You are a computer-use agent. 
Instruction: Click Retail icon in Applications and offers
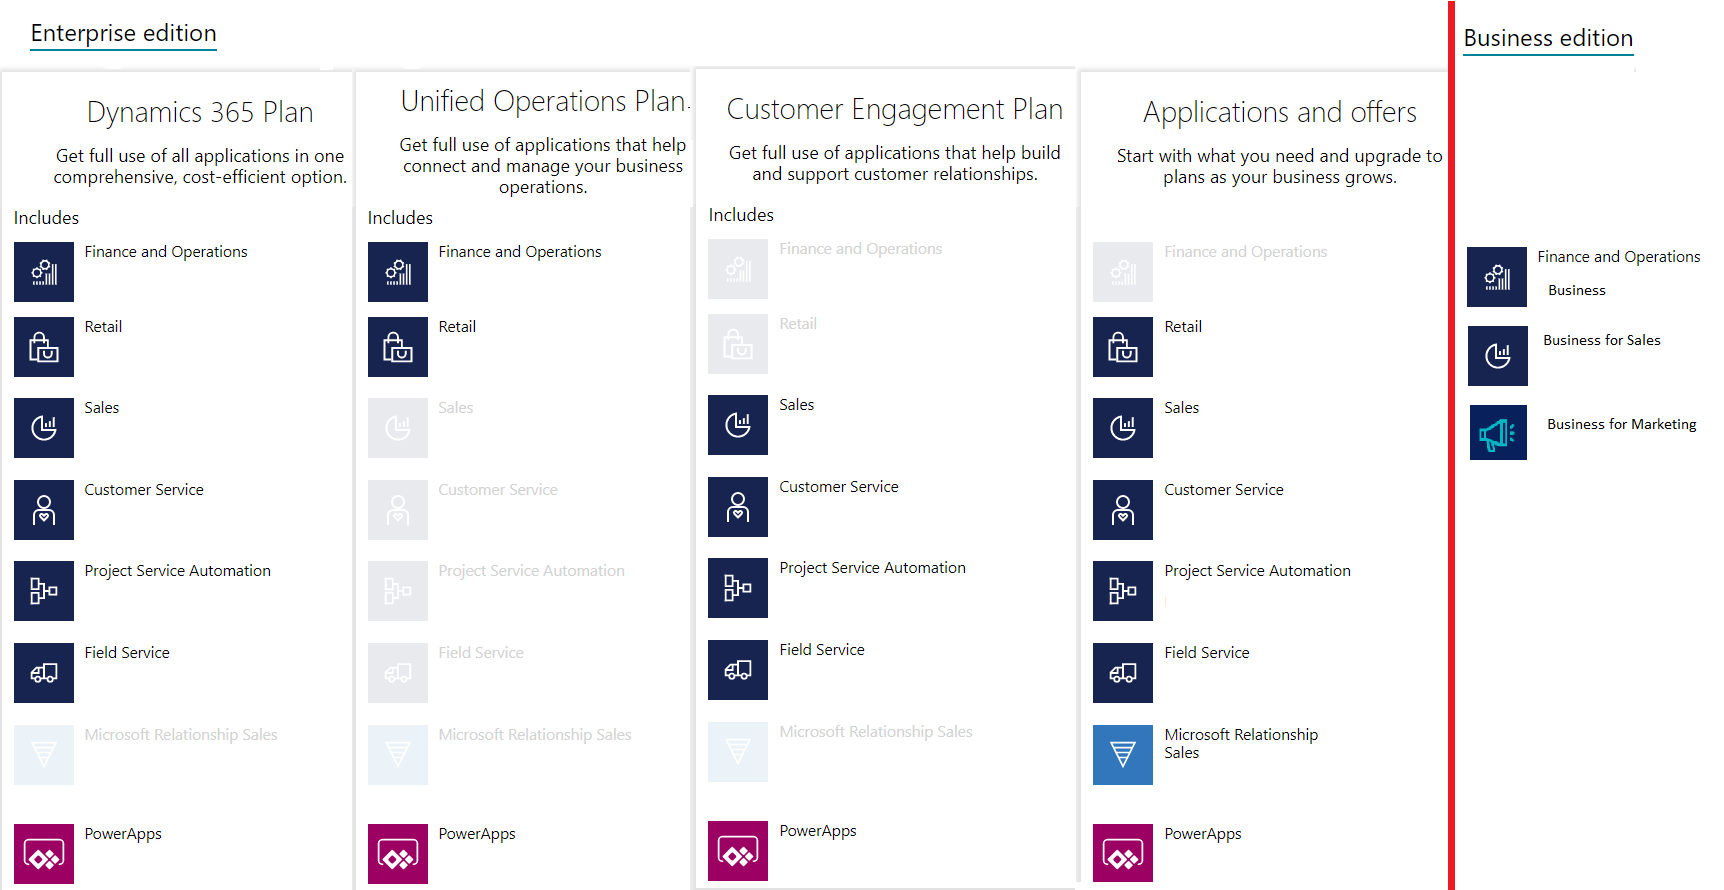coord(1123,347)
